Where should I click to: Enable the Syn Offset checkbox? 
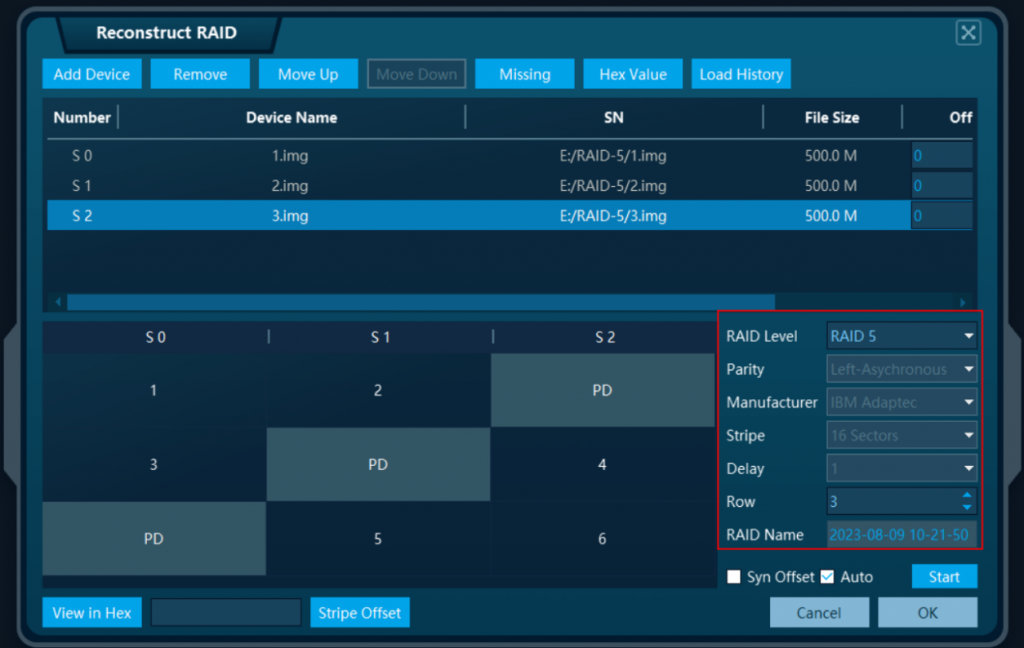(734, 576)
